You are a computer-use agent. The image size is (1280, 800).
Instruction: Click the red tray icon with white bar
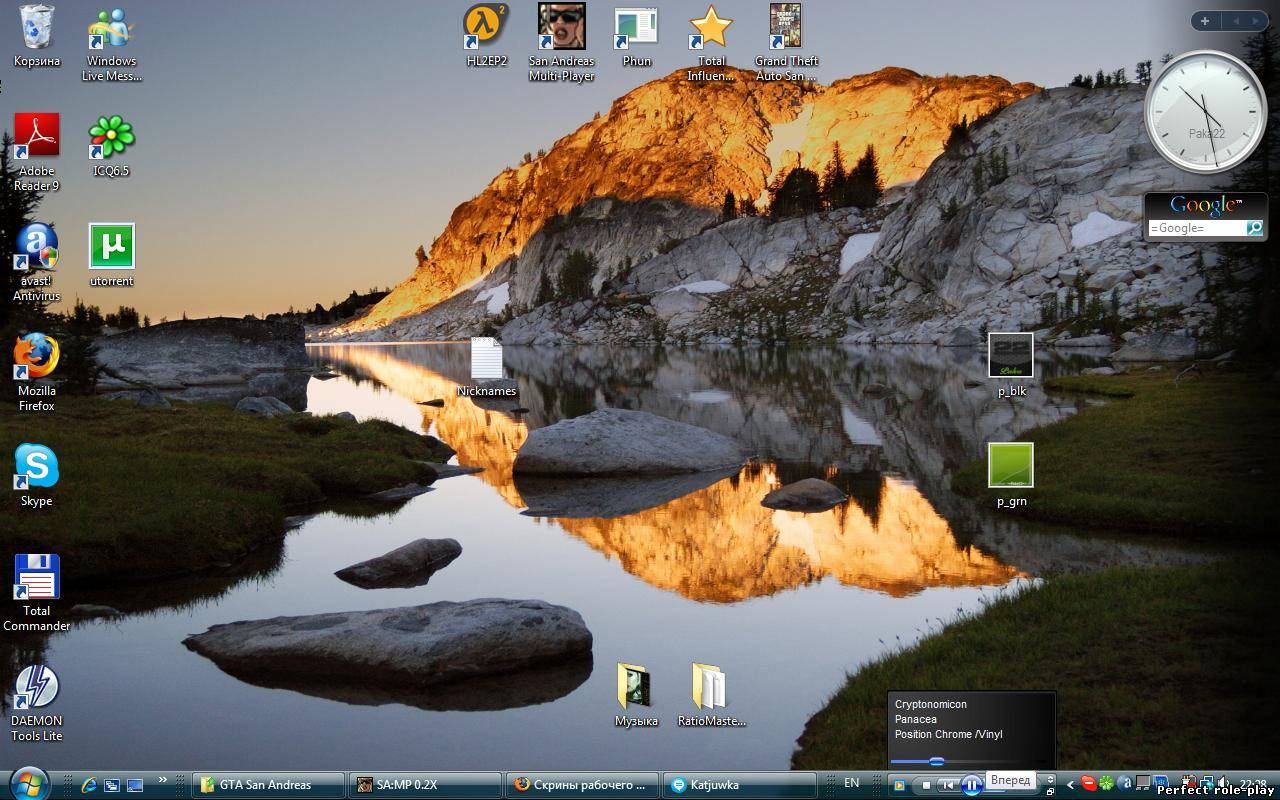pos(1089,783)
